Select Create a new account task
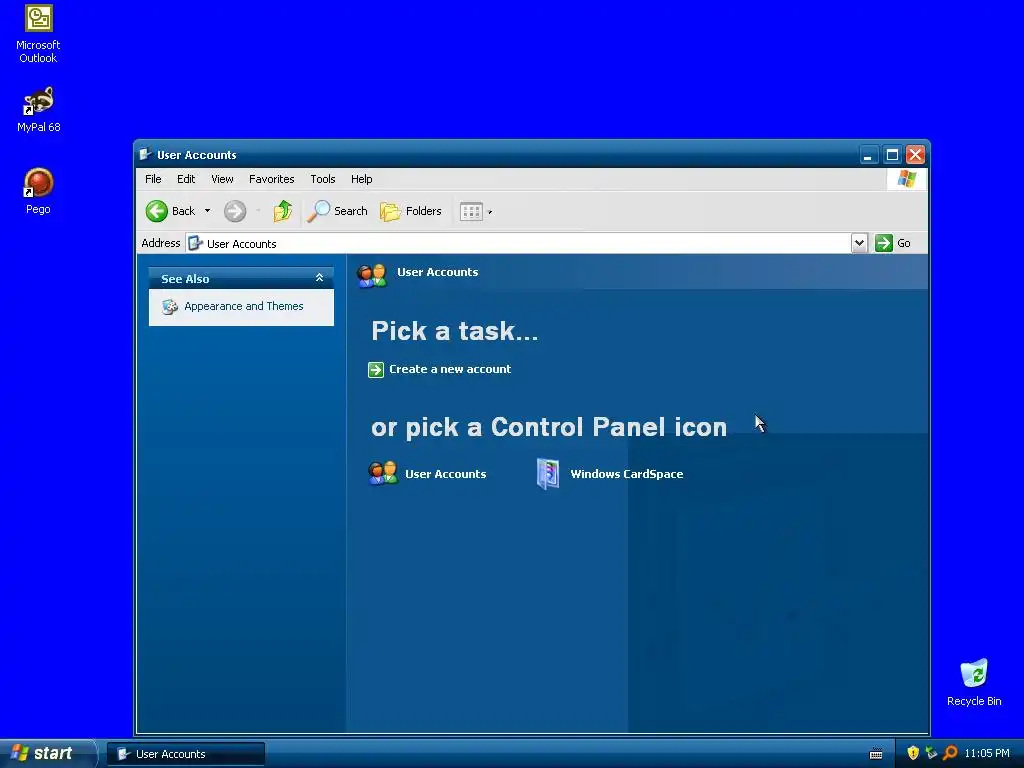The width and height of the screenshot is (1024, 768). pos(450,369)
